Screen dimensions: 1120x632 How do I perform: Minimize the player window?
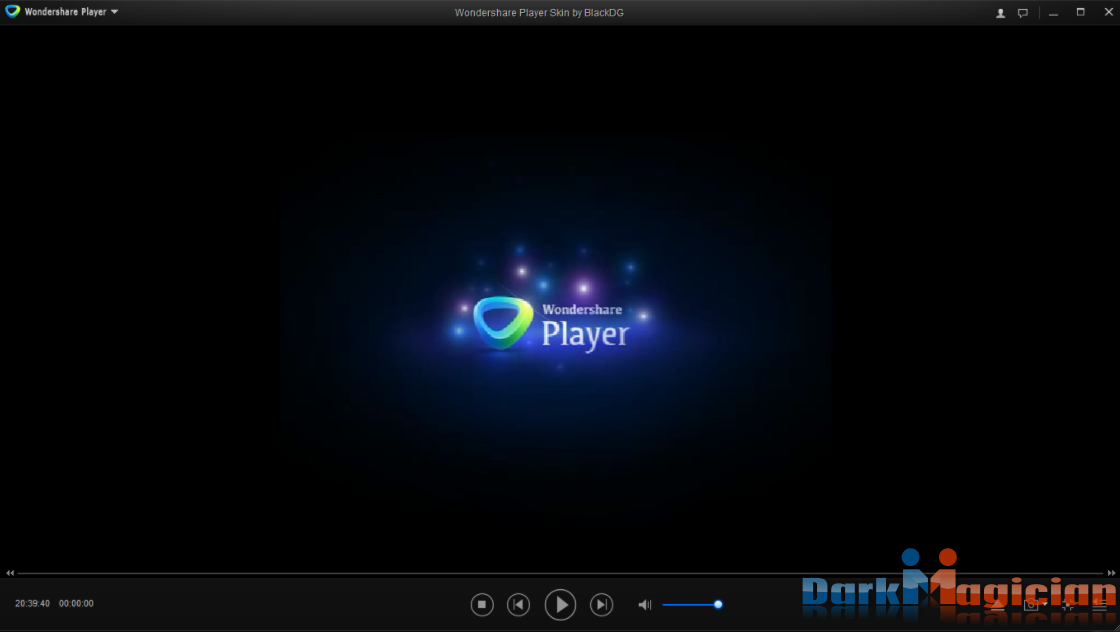tap(1054, 13)
